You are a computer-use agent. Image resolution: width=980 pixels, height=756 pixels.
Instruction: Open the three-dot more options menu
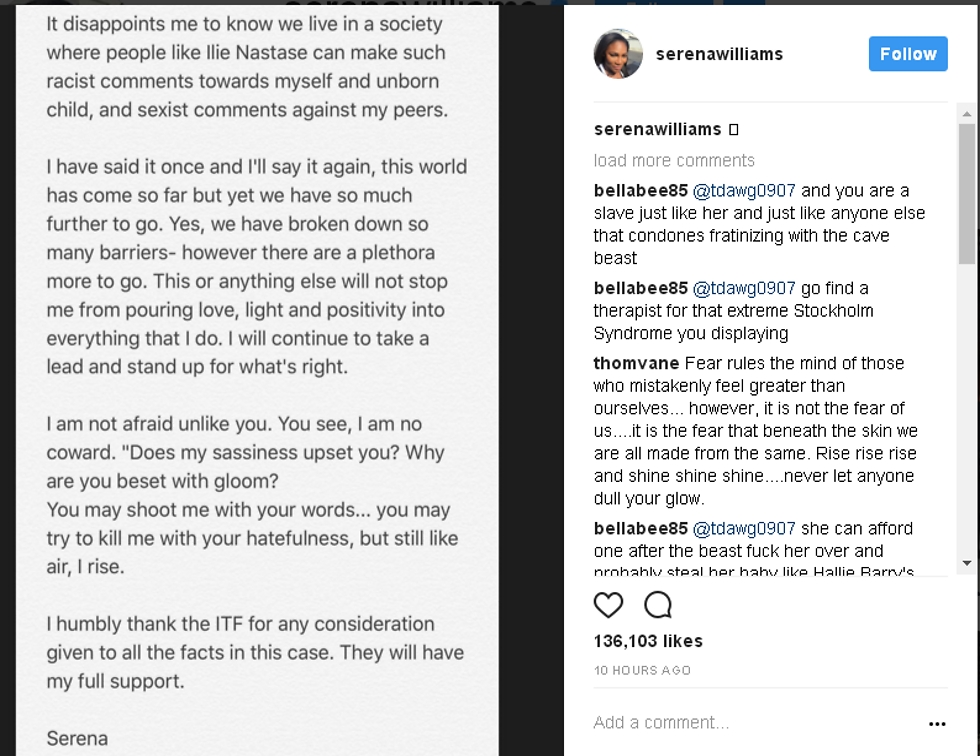click(x=937, y=724)
